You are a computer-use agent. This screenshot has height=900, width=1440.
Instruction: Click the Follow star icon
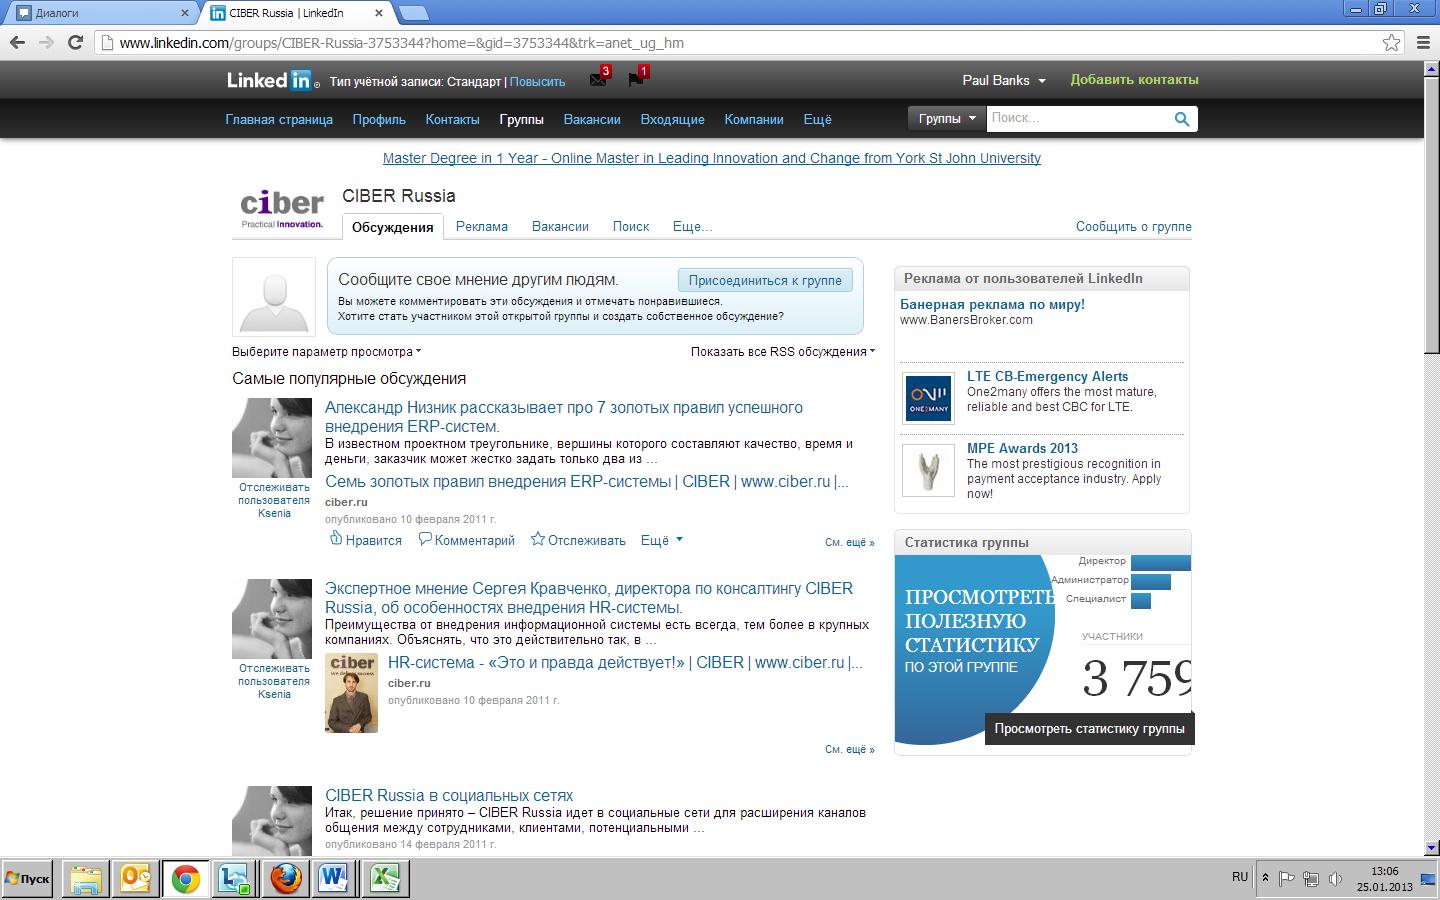coord(538,539)
